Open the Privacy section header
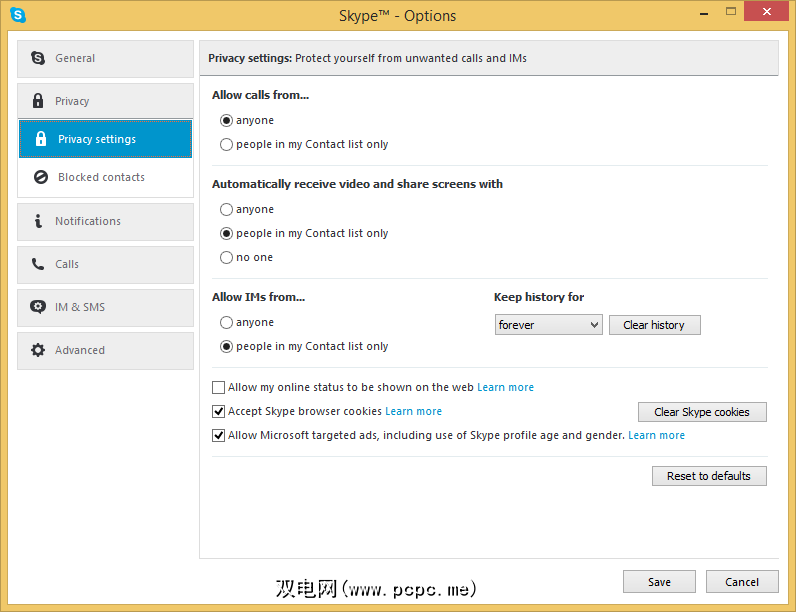The height and width of the screenshot is (612, 796). [x=106, y=101]
